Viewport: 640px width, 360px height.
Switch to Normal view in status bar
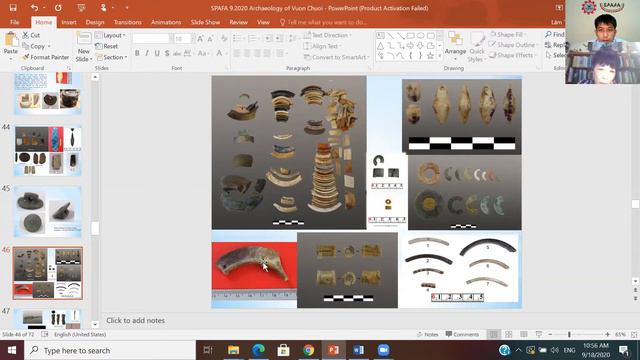tap(493, 334)
